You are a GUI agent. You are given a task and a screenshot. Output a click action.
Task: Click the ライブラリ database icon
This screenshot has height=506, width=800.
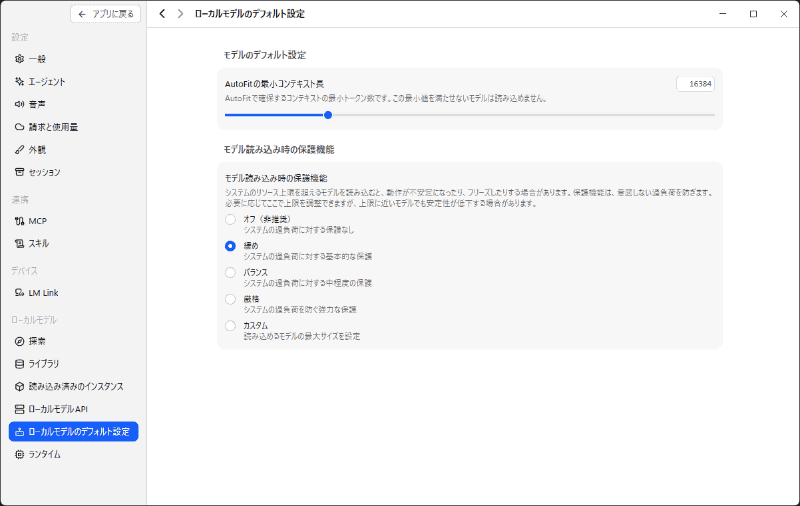19,364
